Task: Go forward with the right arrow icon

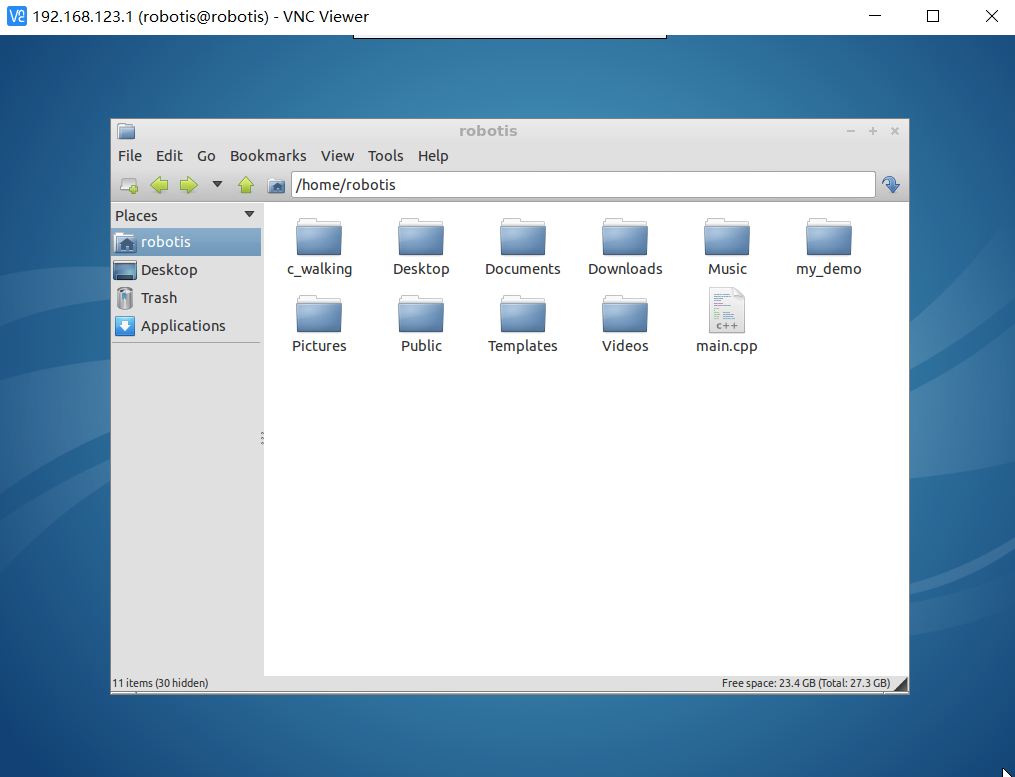Action: pos(188,185)
